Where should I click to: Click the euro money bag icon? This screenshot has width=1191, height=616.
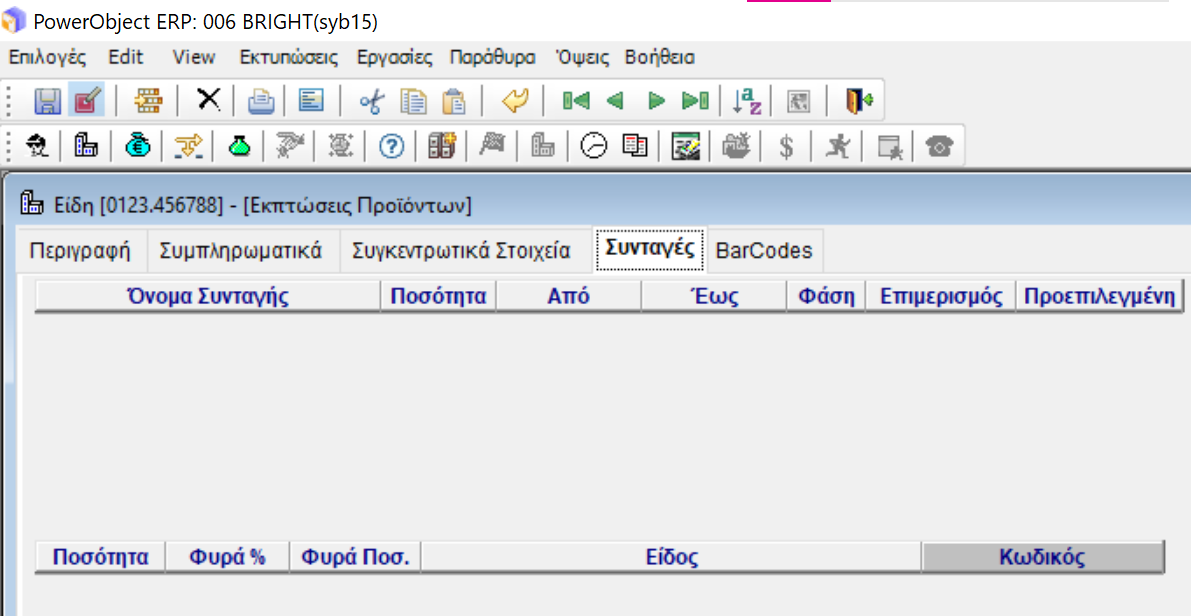[x=137, y=147]
